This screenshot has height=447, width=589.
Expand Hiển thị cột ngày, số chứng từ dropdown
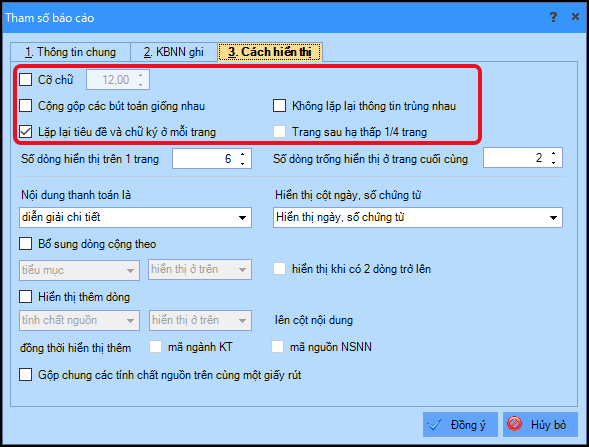click(x=418, y=217)
